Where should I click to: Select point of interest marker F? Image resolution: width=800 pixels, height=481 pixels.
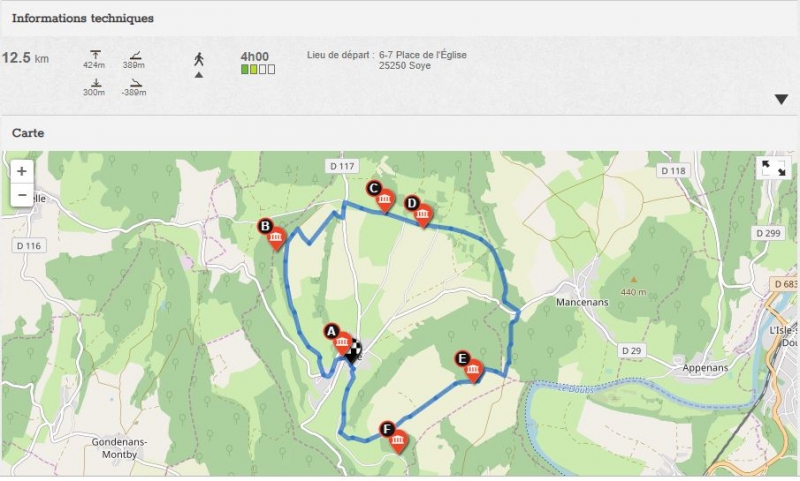(x=394, y=438)
